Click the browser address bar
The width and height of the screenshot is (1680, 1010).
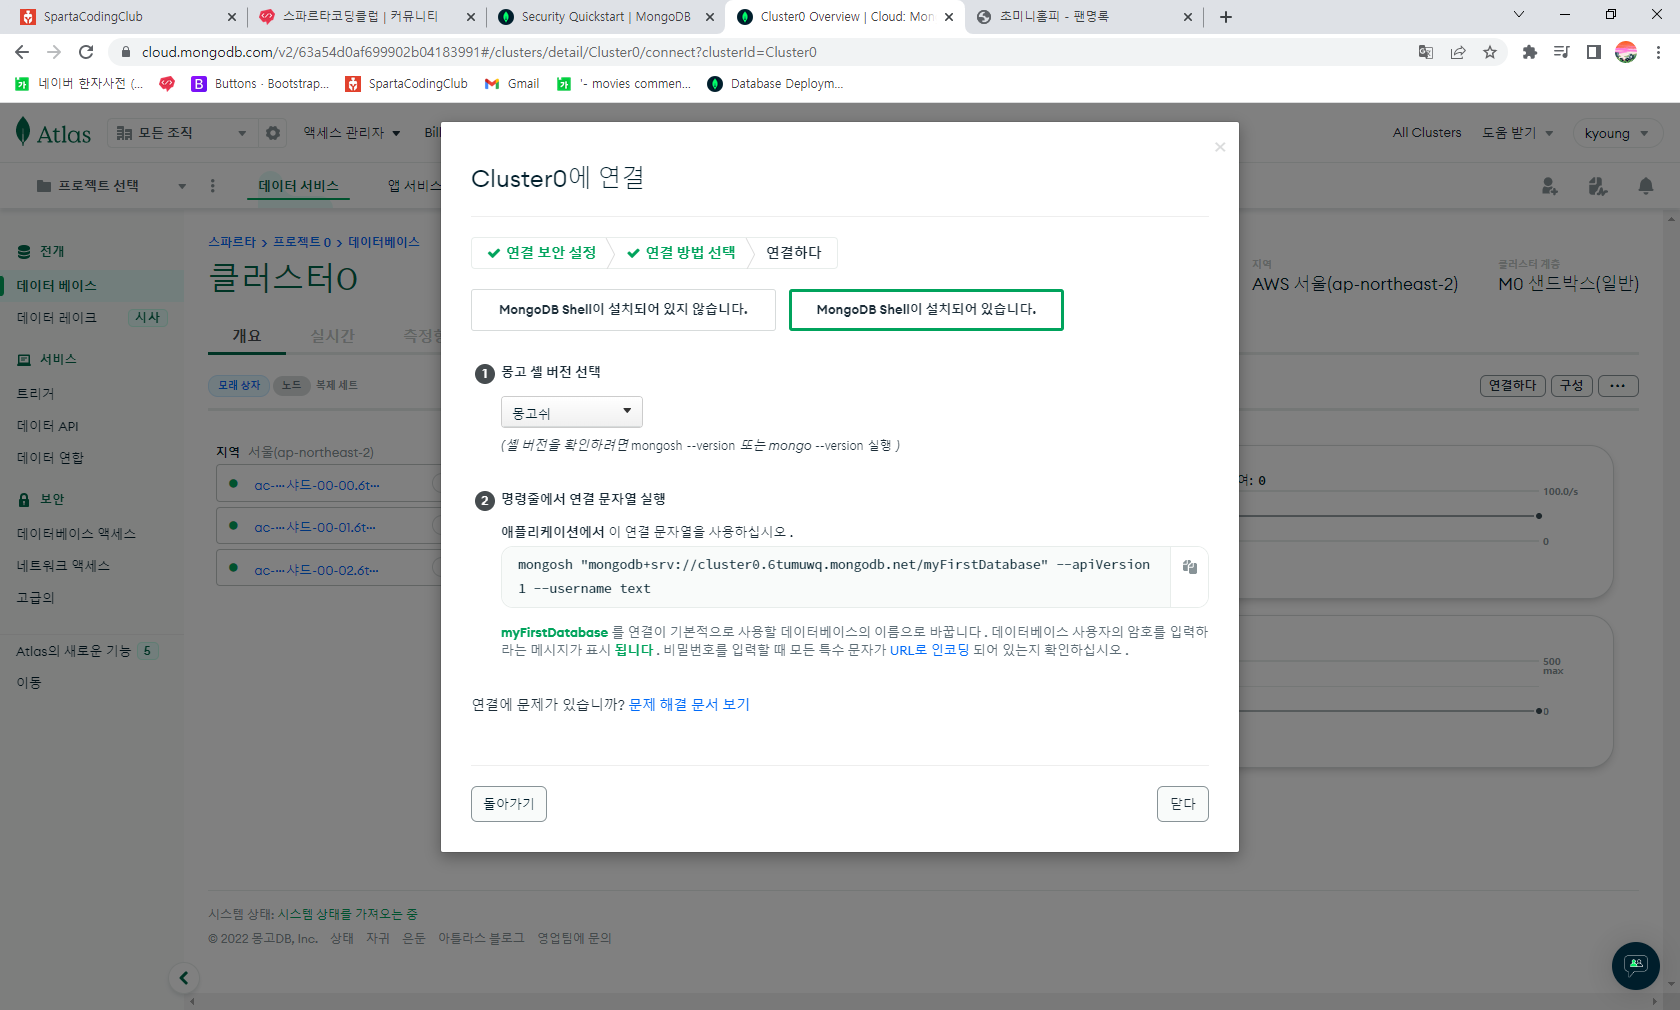760,52
